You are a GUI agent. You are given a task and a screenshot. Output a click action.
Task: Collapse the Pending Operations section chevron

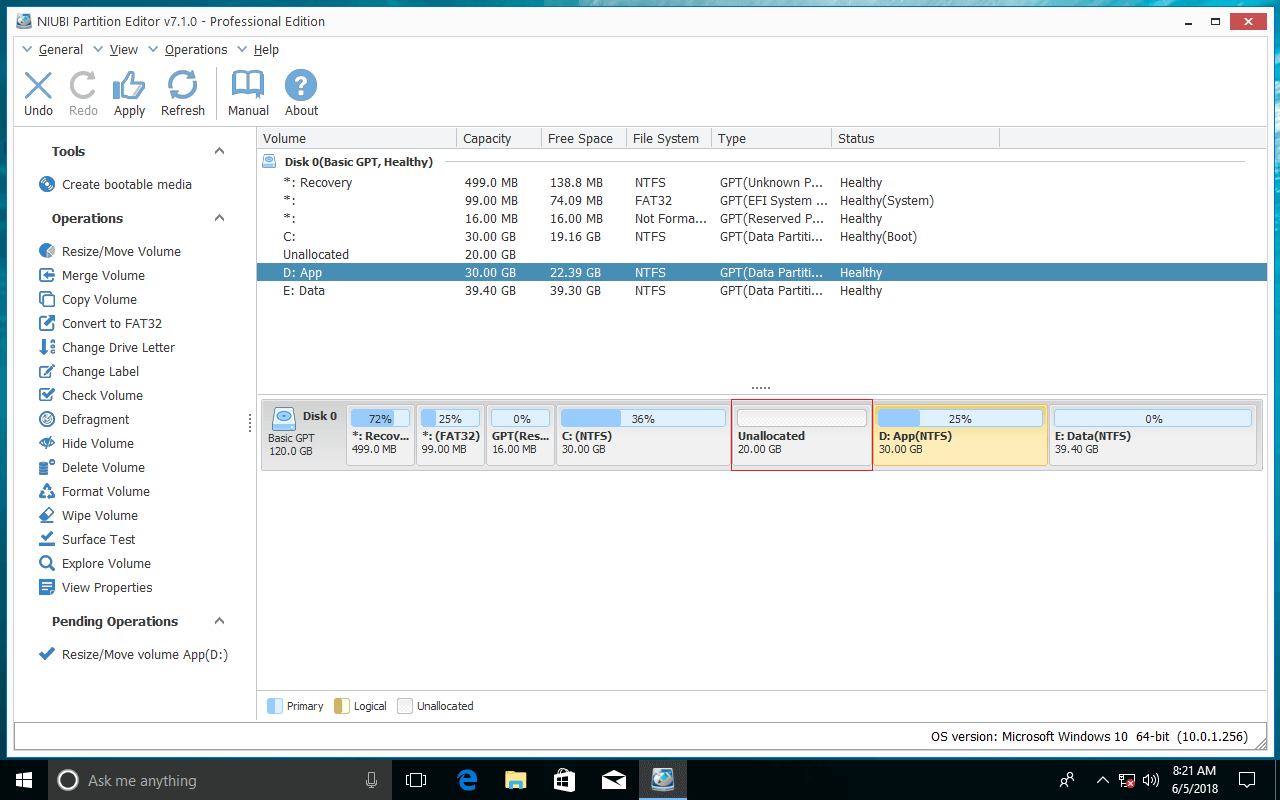coord(220,621)
